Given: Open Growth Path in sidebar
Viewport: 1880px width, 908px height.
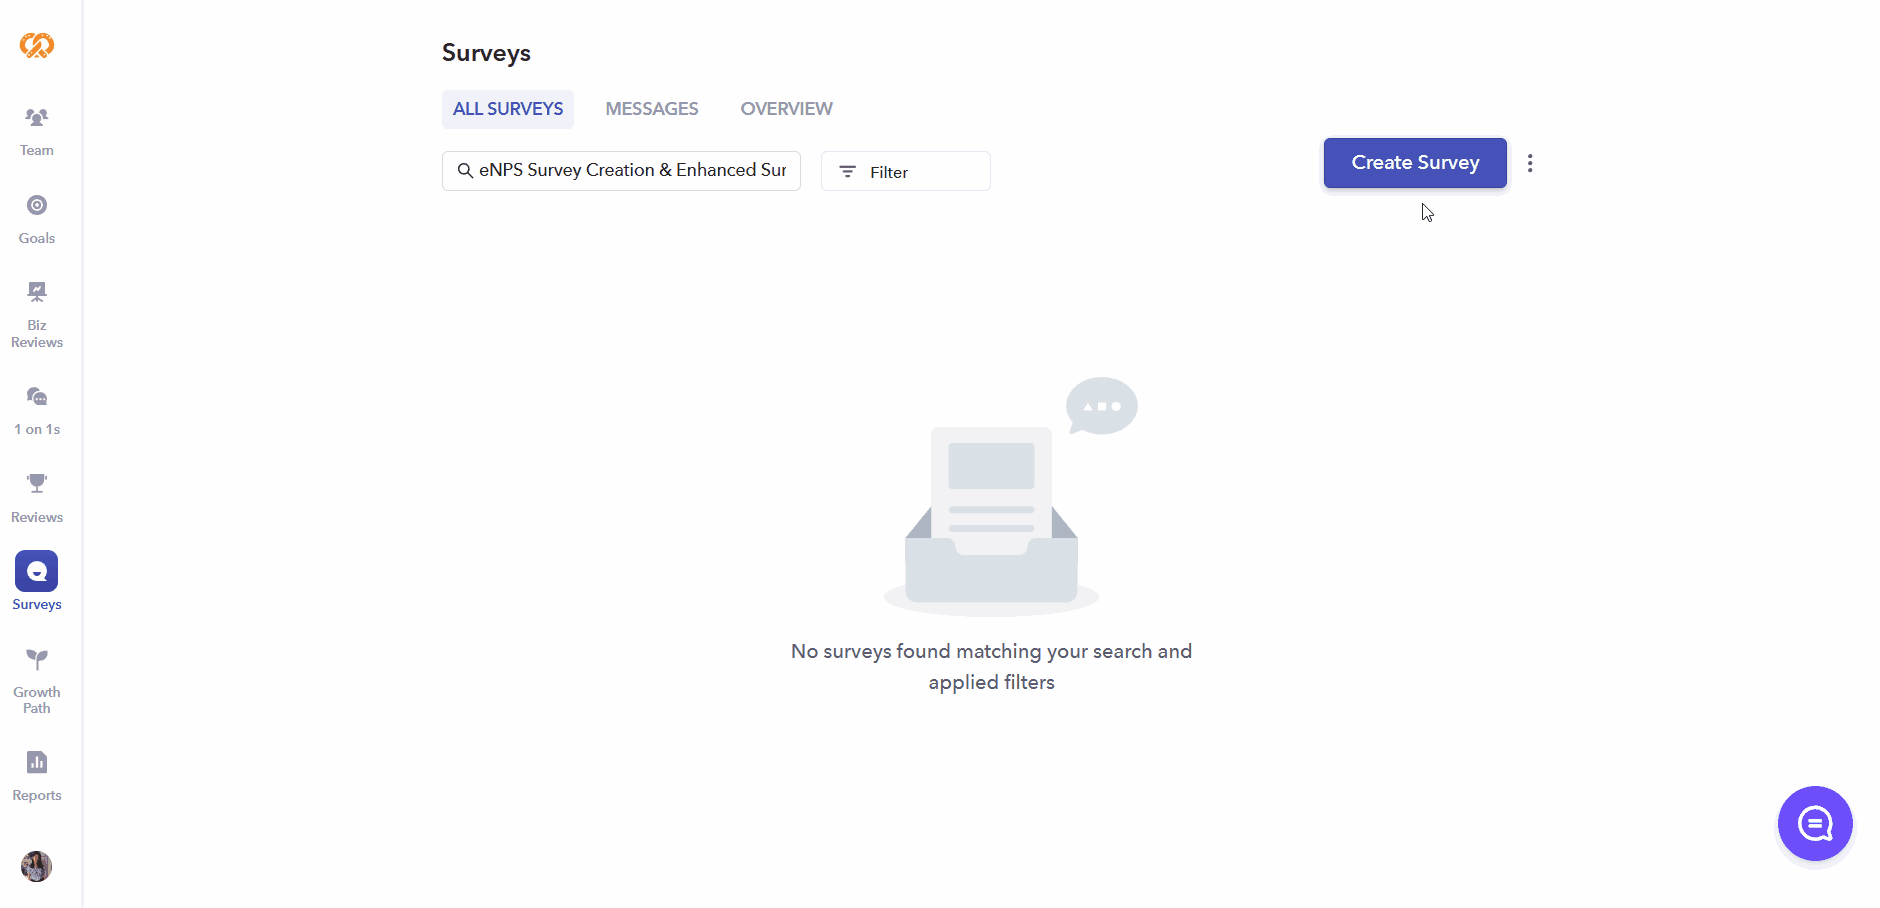Looking at the screenshot, I should (x=37, y=681).
